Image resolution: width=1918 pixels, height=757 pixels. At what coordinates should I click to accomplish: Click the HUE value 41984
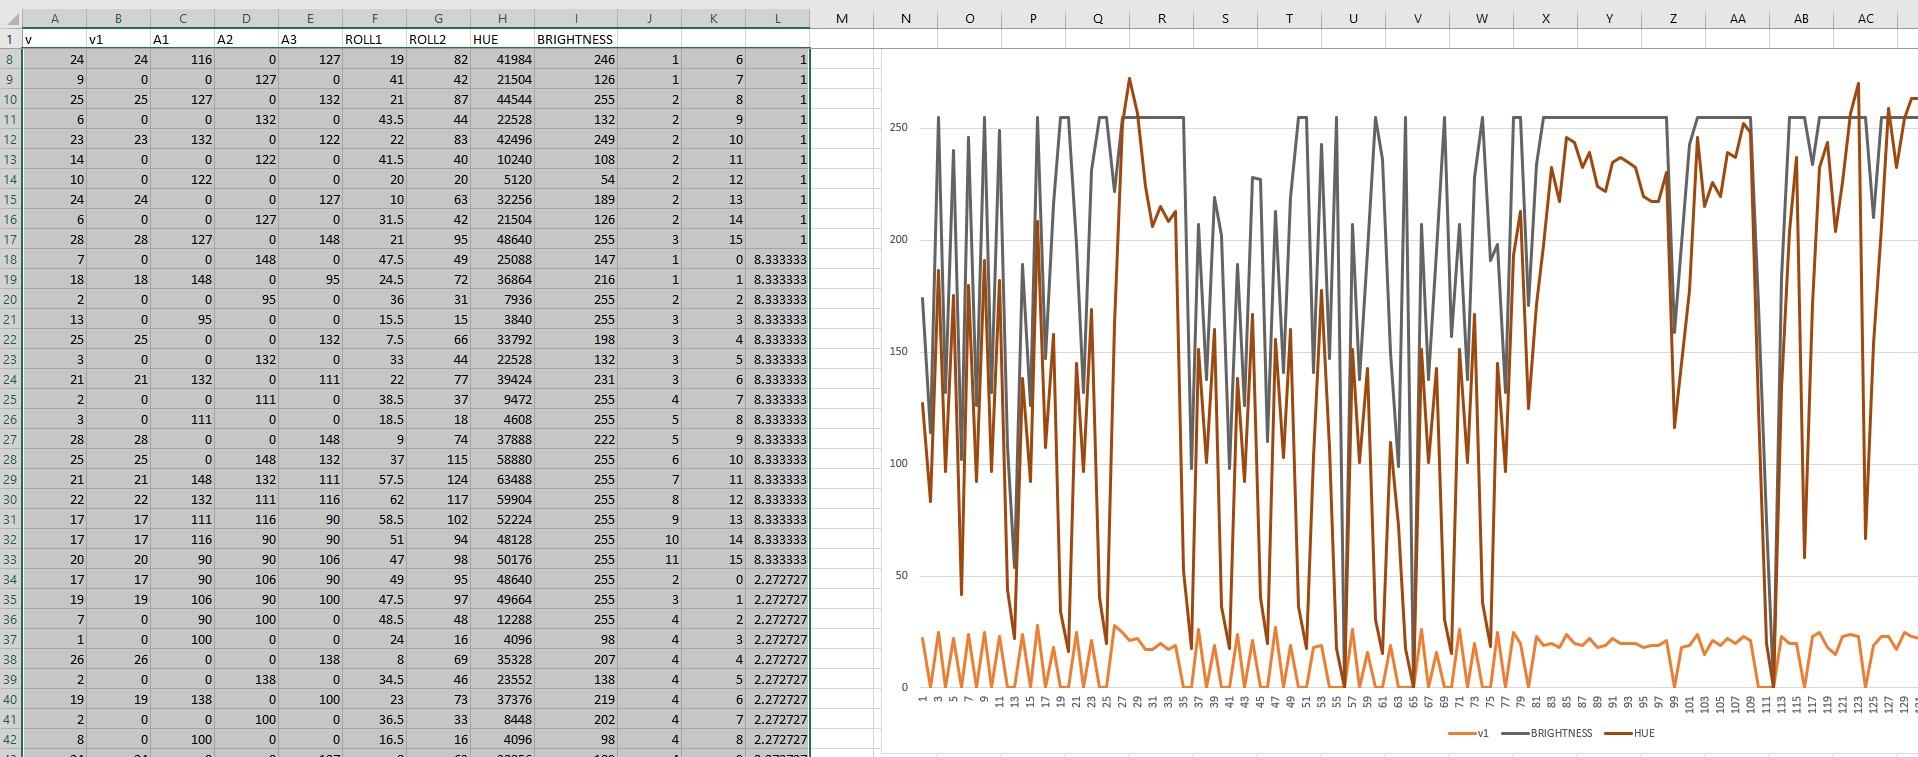502,59
